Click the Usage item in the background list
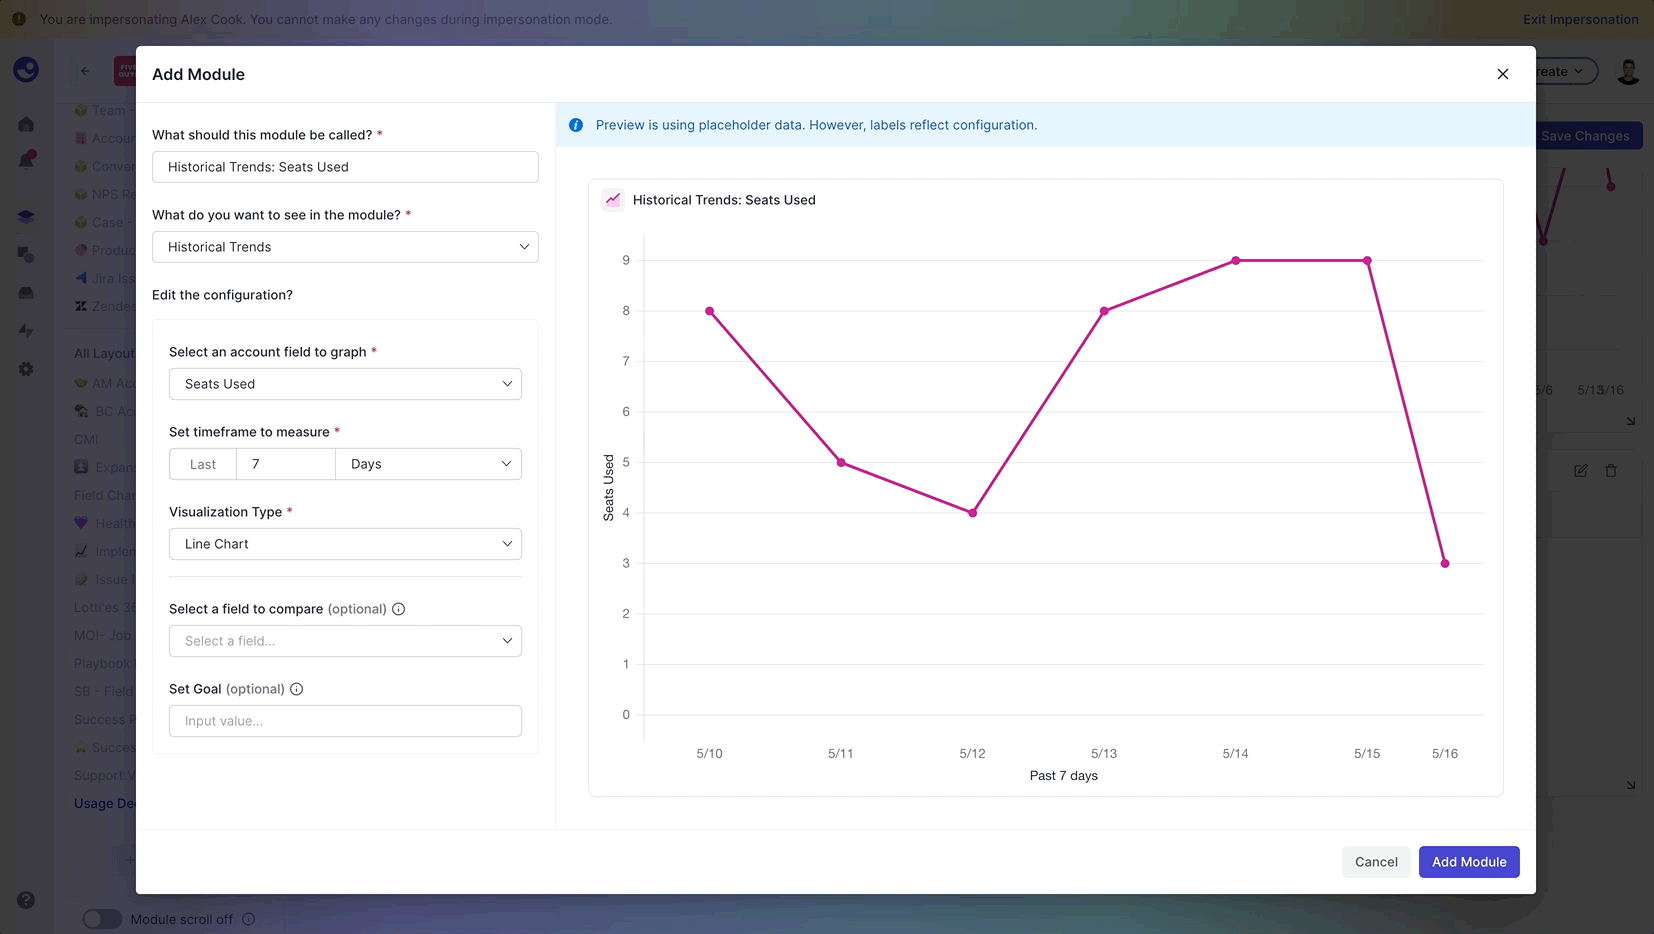Viewport: 1654px width, 934px height. 104,803
